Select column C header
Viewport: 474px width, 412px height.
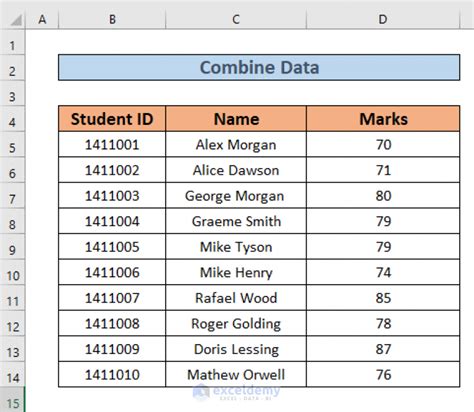pos(236,19)
